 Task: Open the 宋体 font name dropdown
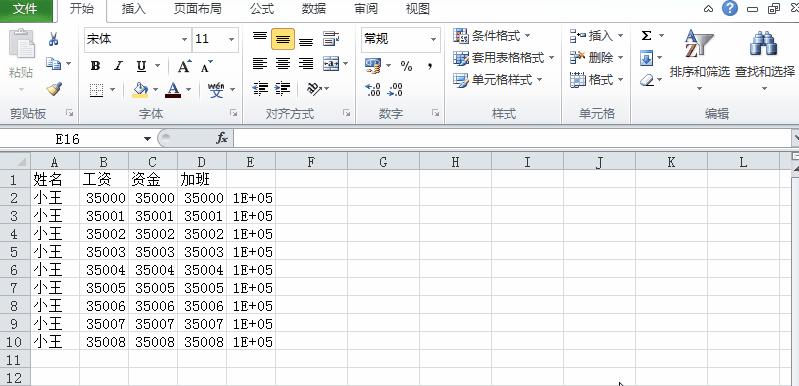184,39
